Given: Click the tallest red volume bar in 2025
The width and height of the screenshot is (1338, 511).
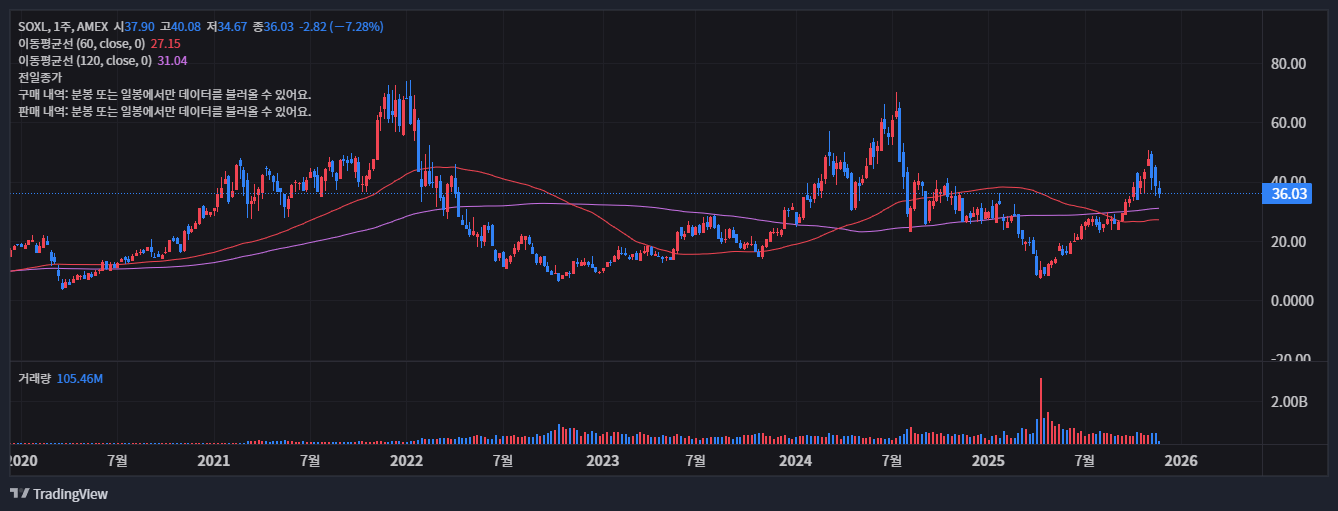Looking at the screenshot, I should [x=1041, y=410].
